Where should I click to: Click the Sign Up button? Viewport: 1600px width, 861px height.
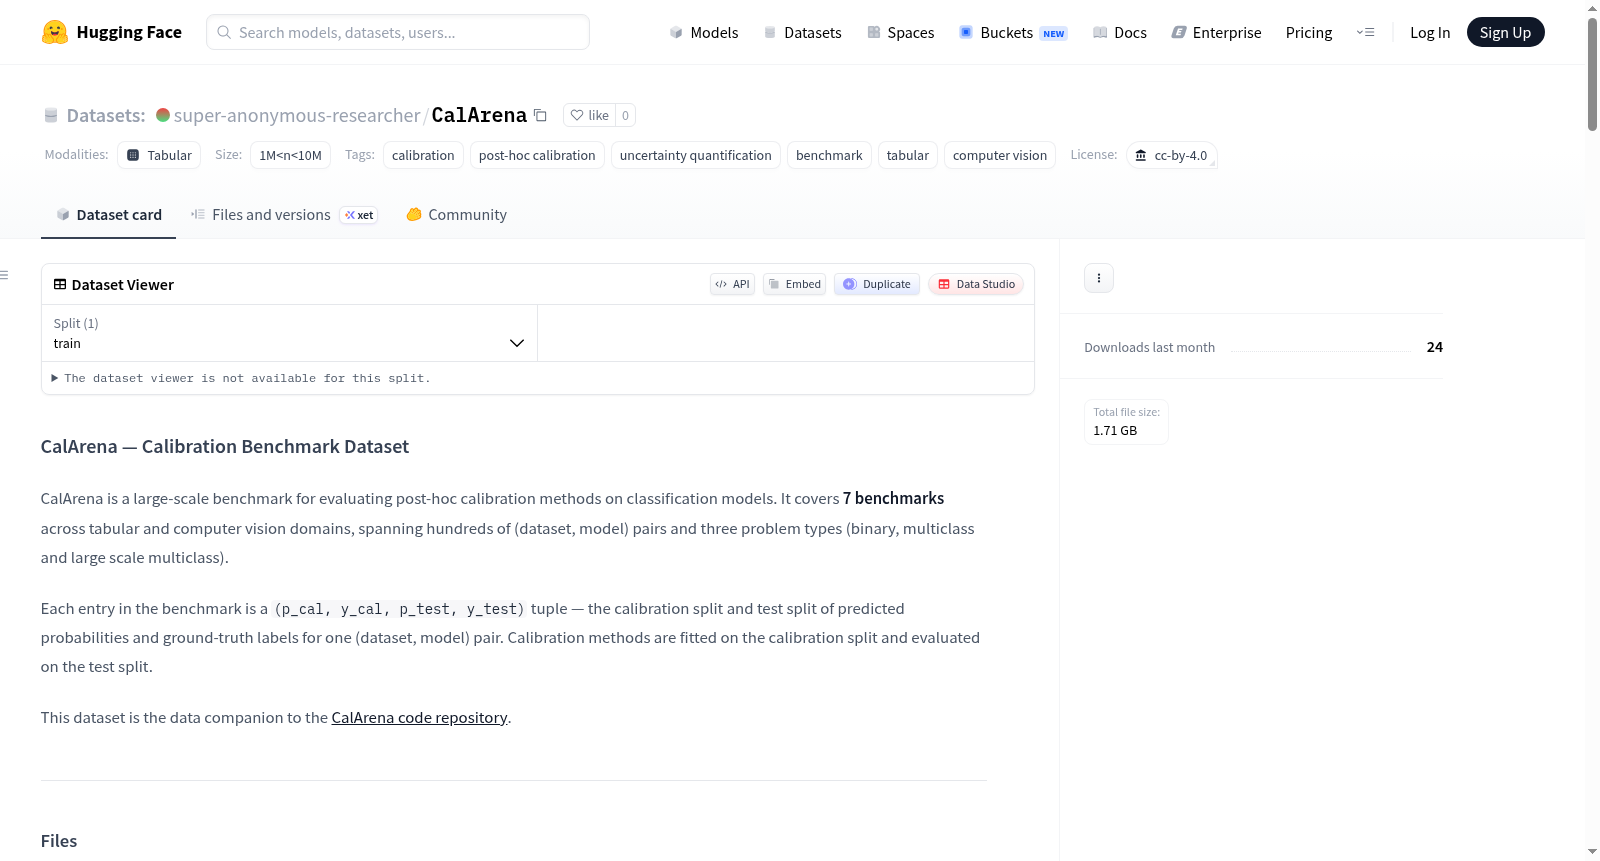pos(1505,32)
